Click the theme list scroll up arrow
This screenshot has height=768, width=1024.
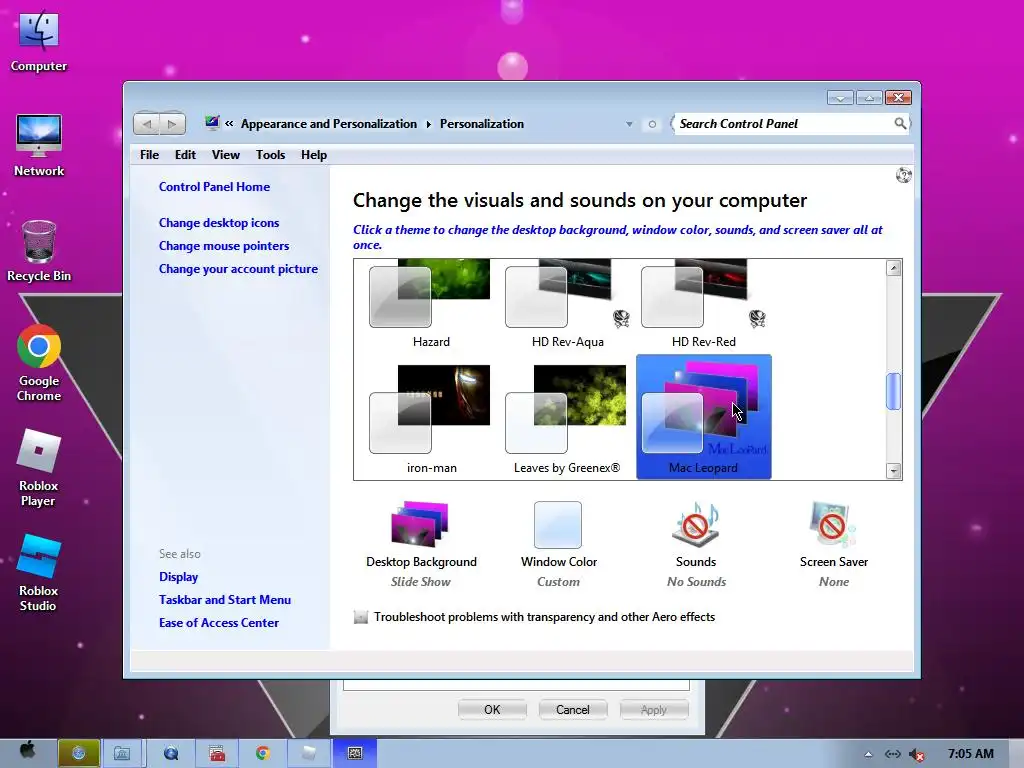point(893,268)
